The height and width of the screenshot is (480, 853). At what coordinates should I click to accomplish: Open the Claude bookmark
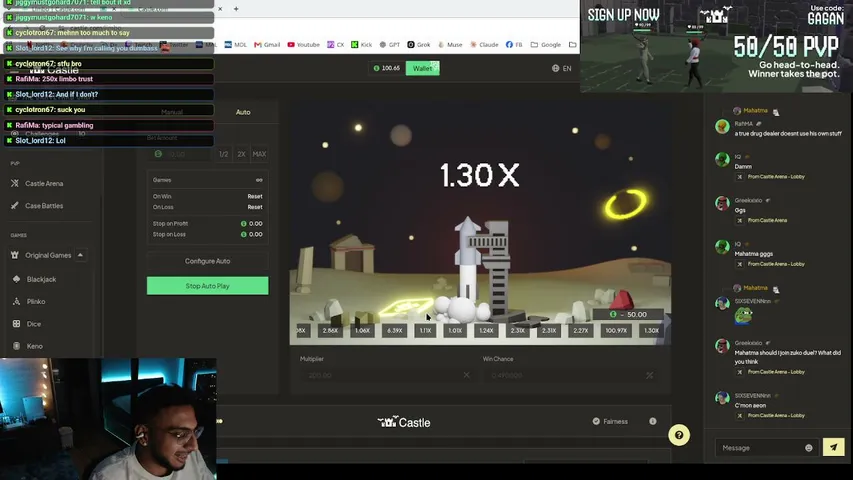point(484,45)
